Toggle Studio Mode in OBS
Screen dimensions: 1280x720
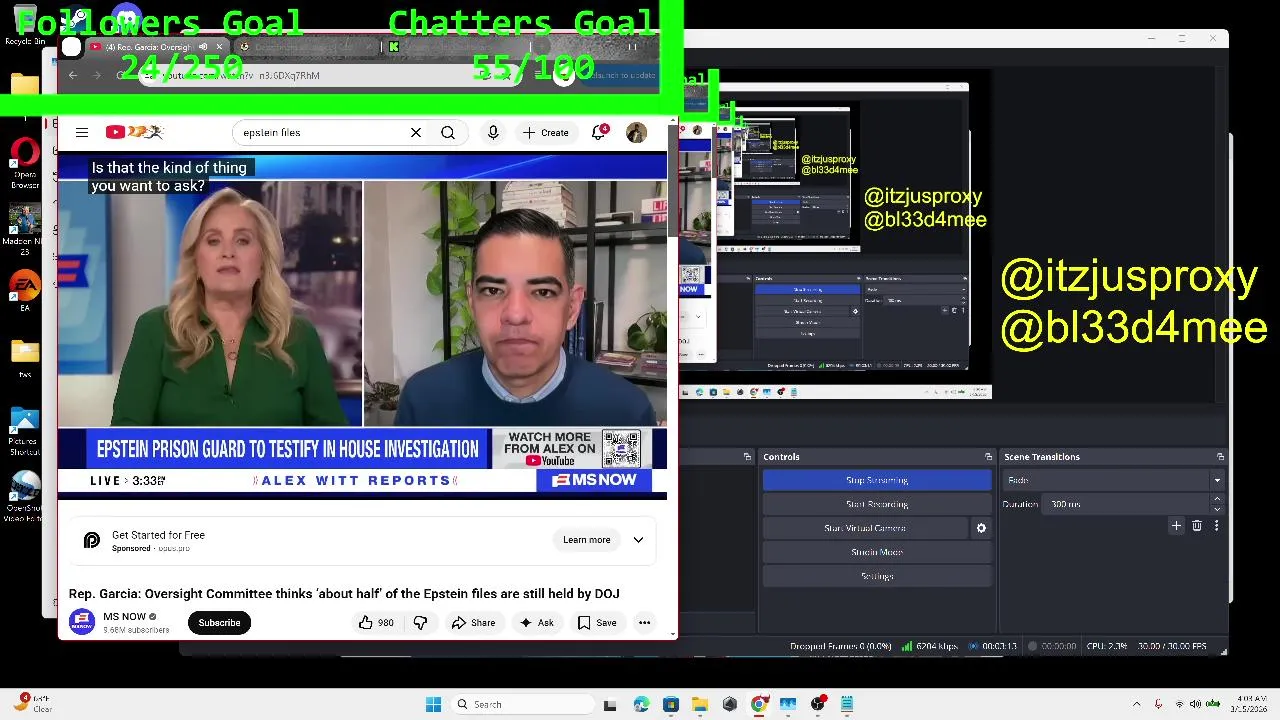pyautogui.click(x=877, y=552)
